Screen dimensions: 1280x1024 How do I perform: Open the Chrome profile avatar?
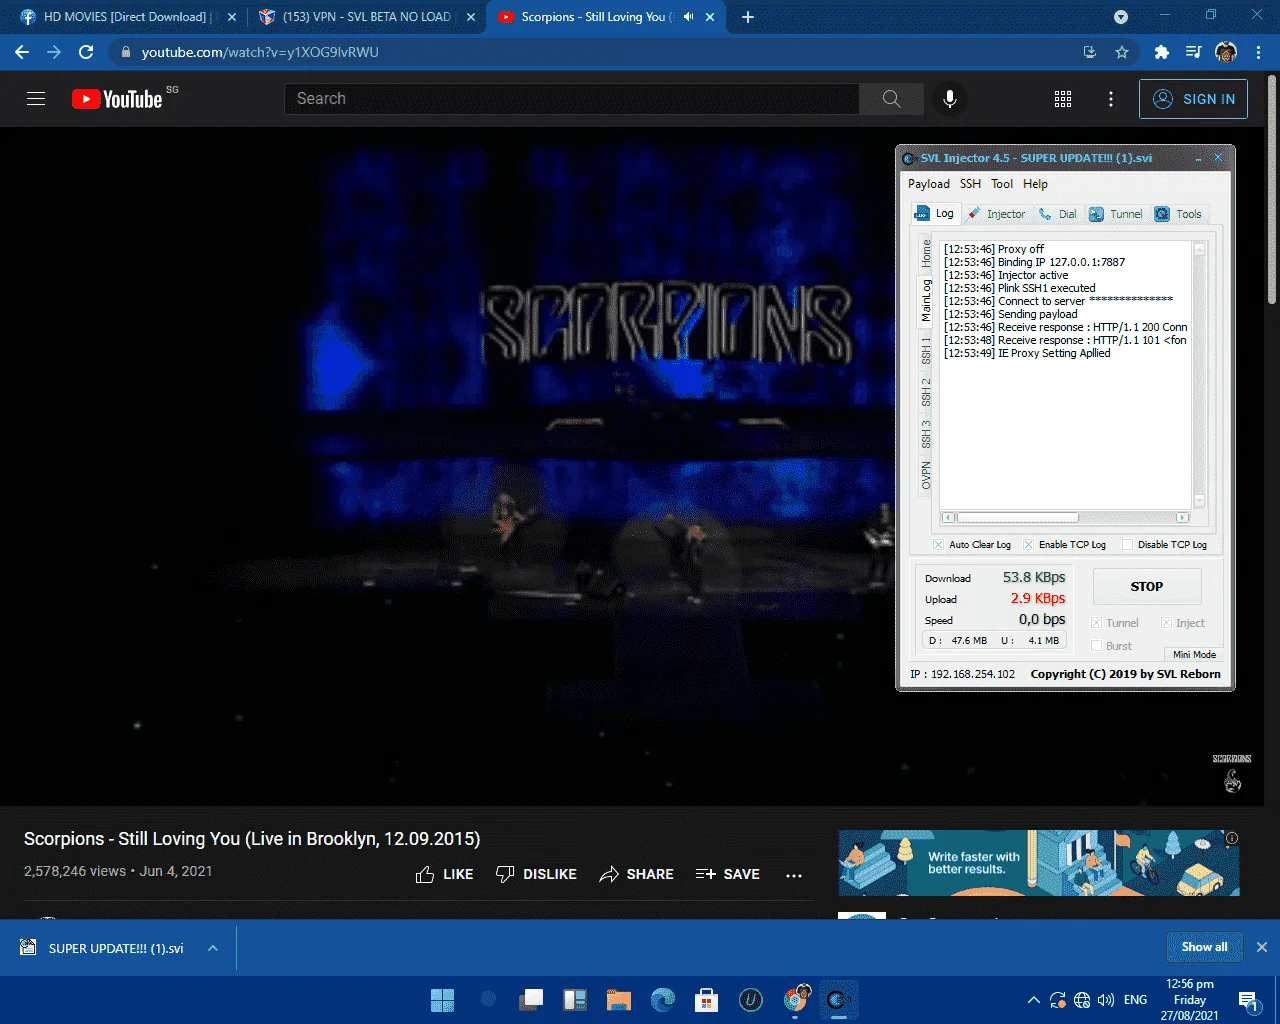point(1226,52)
